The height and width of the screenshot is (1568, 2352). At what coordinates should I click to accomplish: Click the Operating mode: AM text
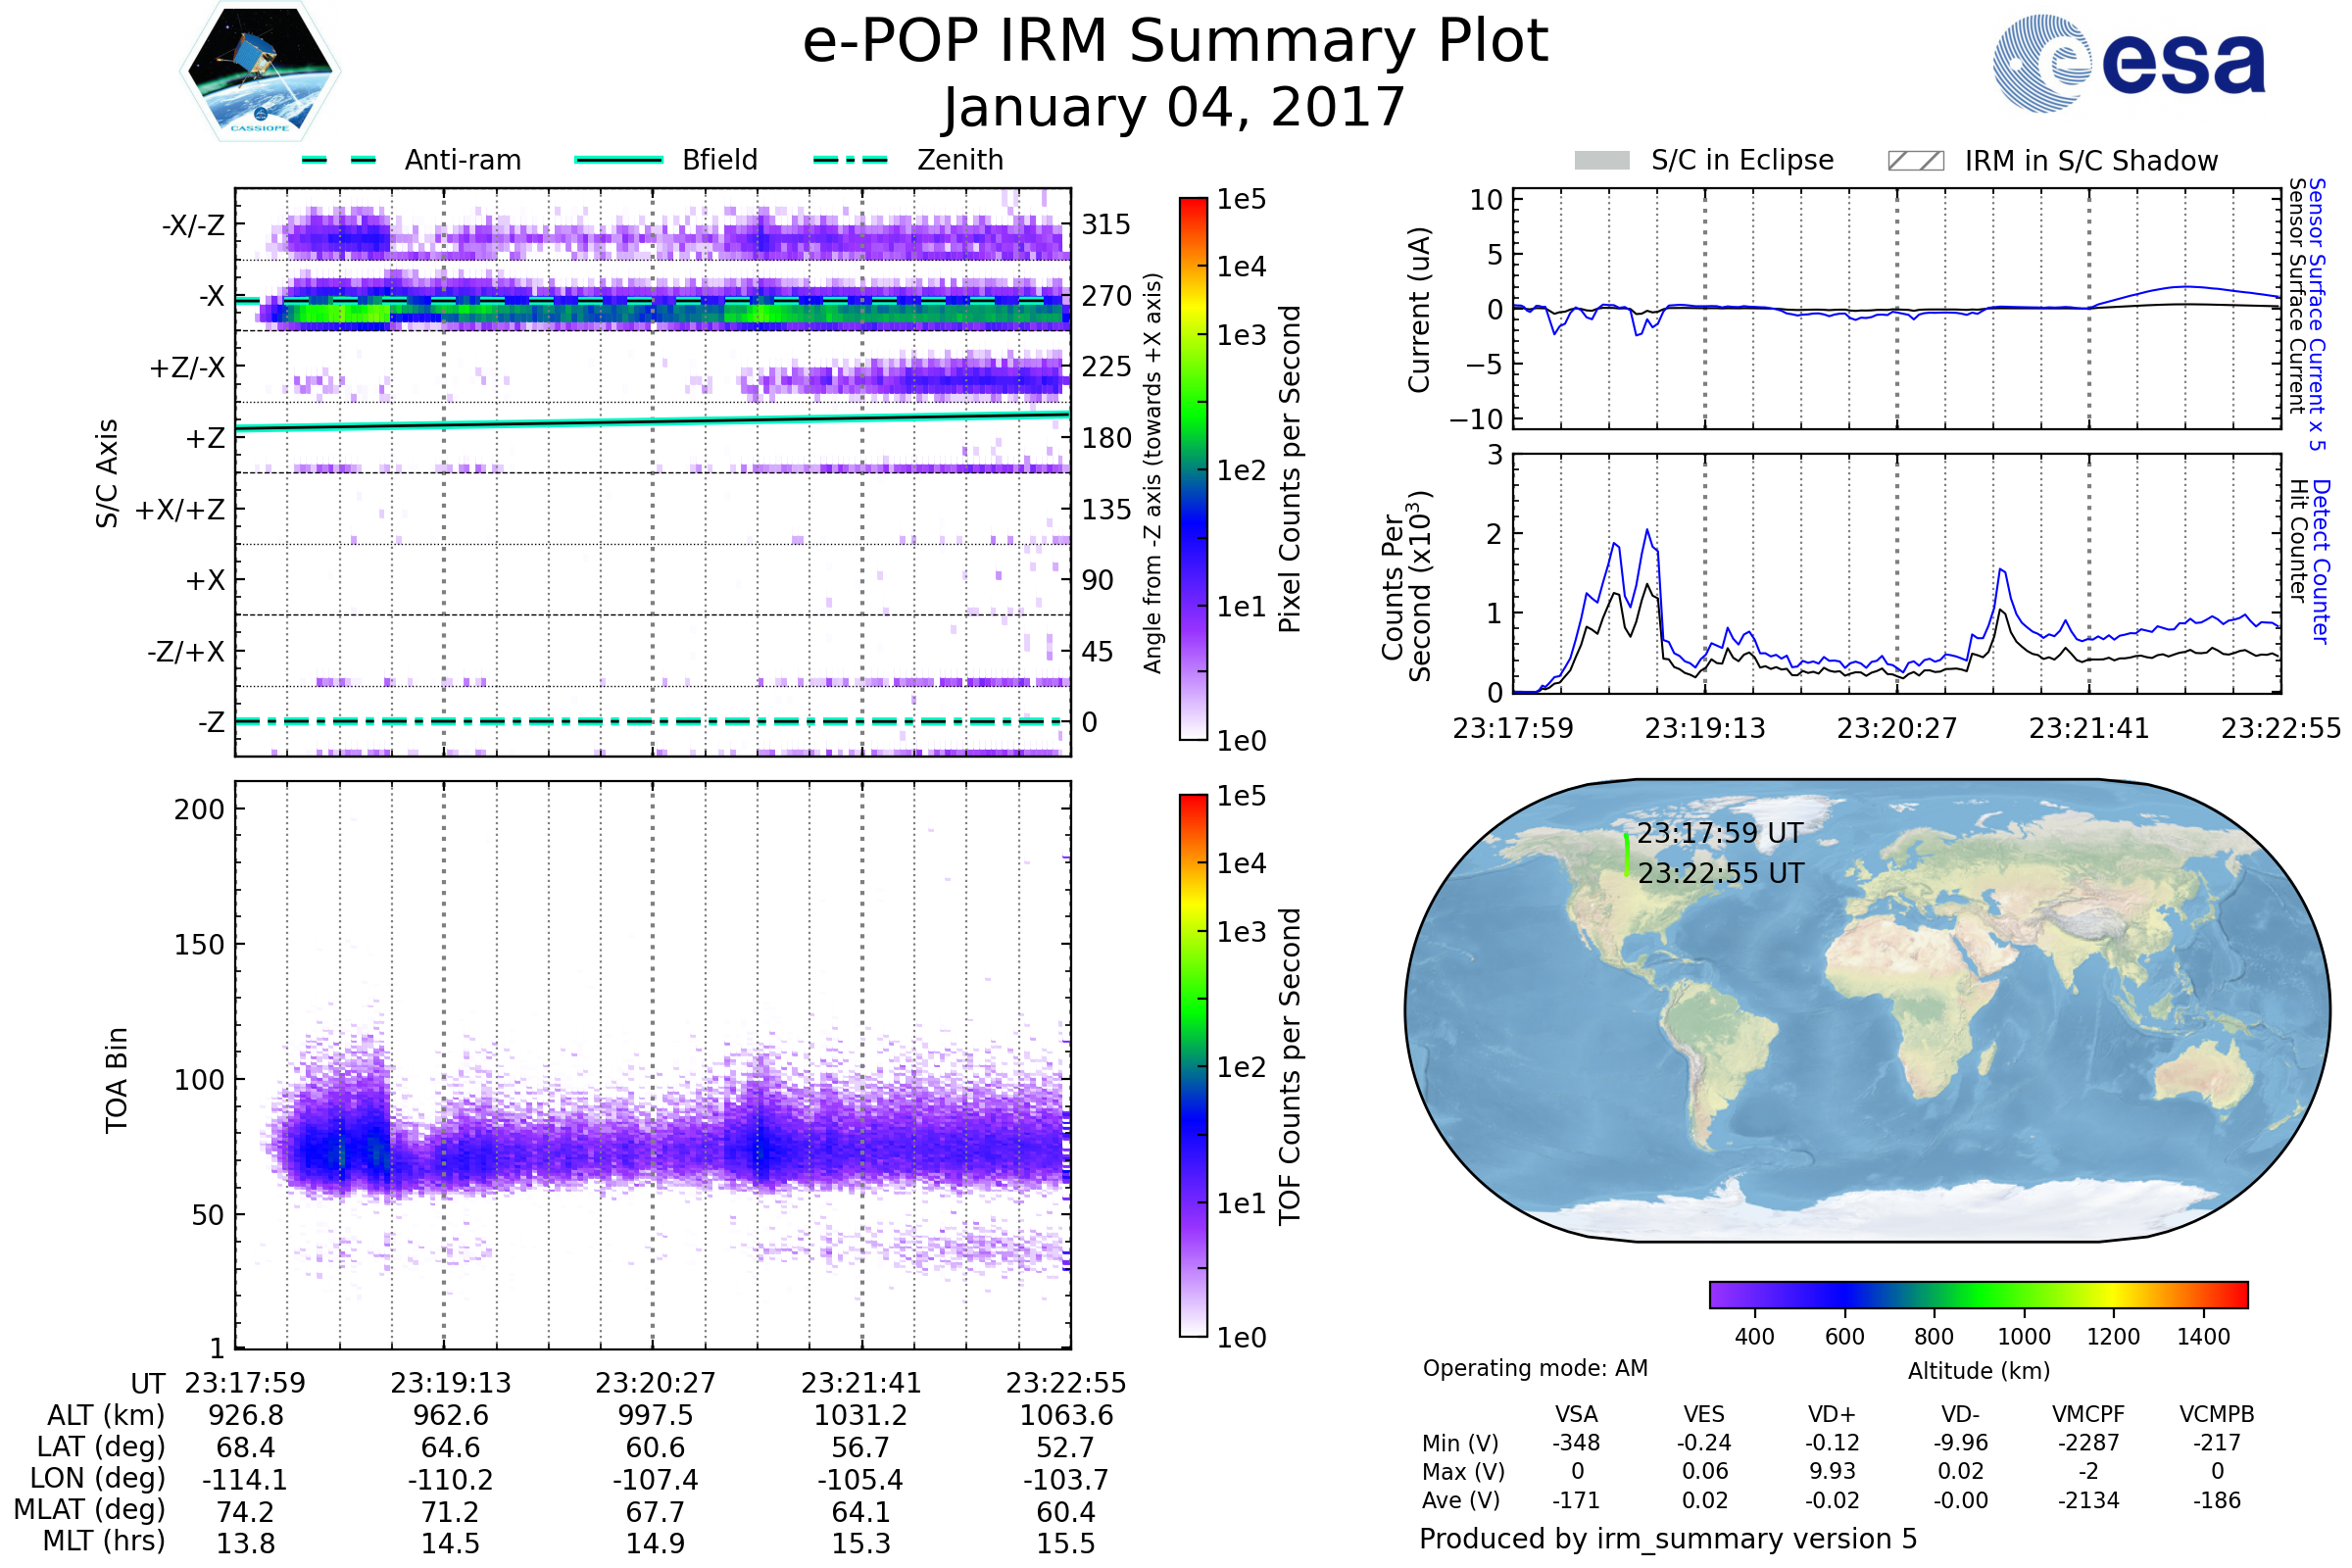pyautogui.click(x=1534, y=1368)
